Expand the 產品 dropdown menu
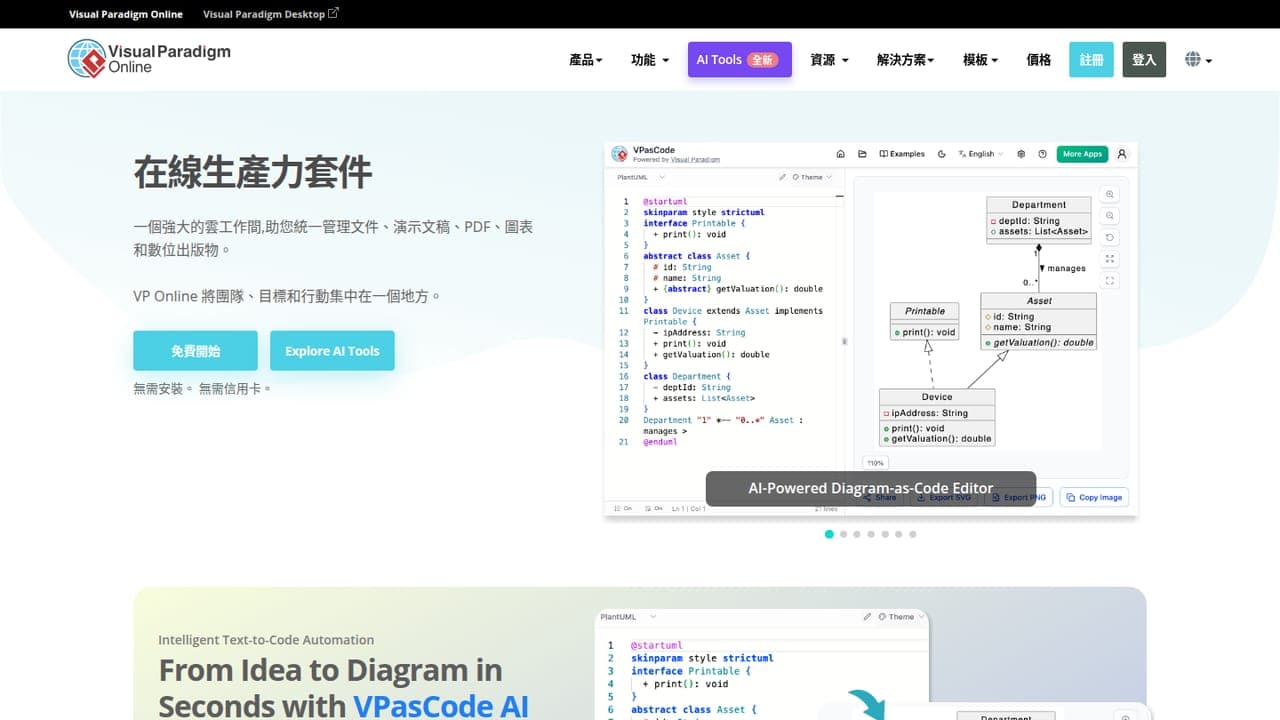This screenshot has width=1280, height=720. pos(586,60)
